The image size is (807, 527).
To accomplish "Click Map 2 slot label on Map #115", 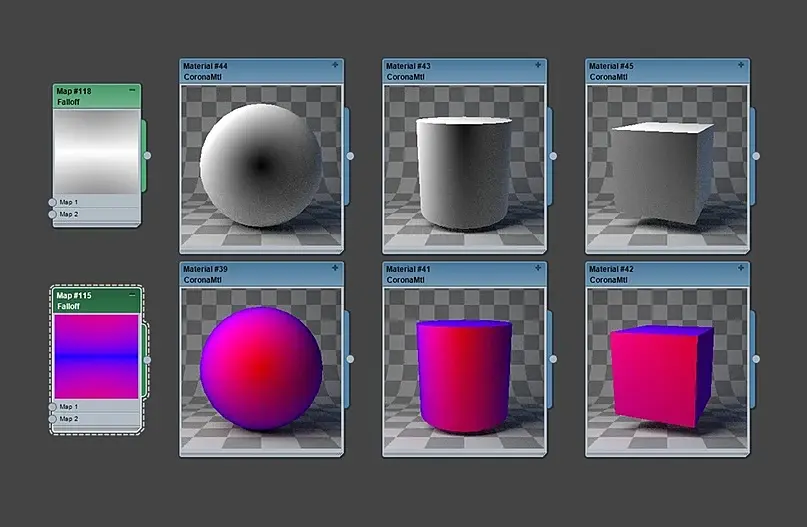I will [x=68, y=418].
